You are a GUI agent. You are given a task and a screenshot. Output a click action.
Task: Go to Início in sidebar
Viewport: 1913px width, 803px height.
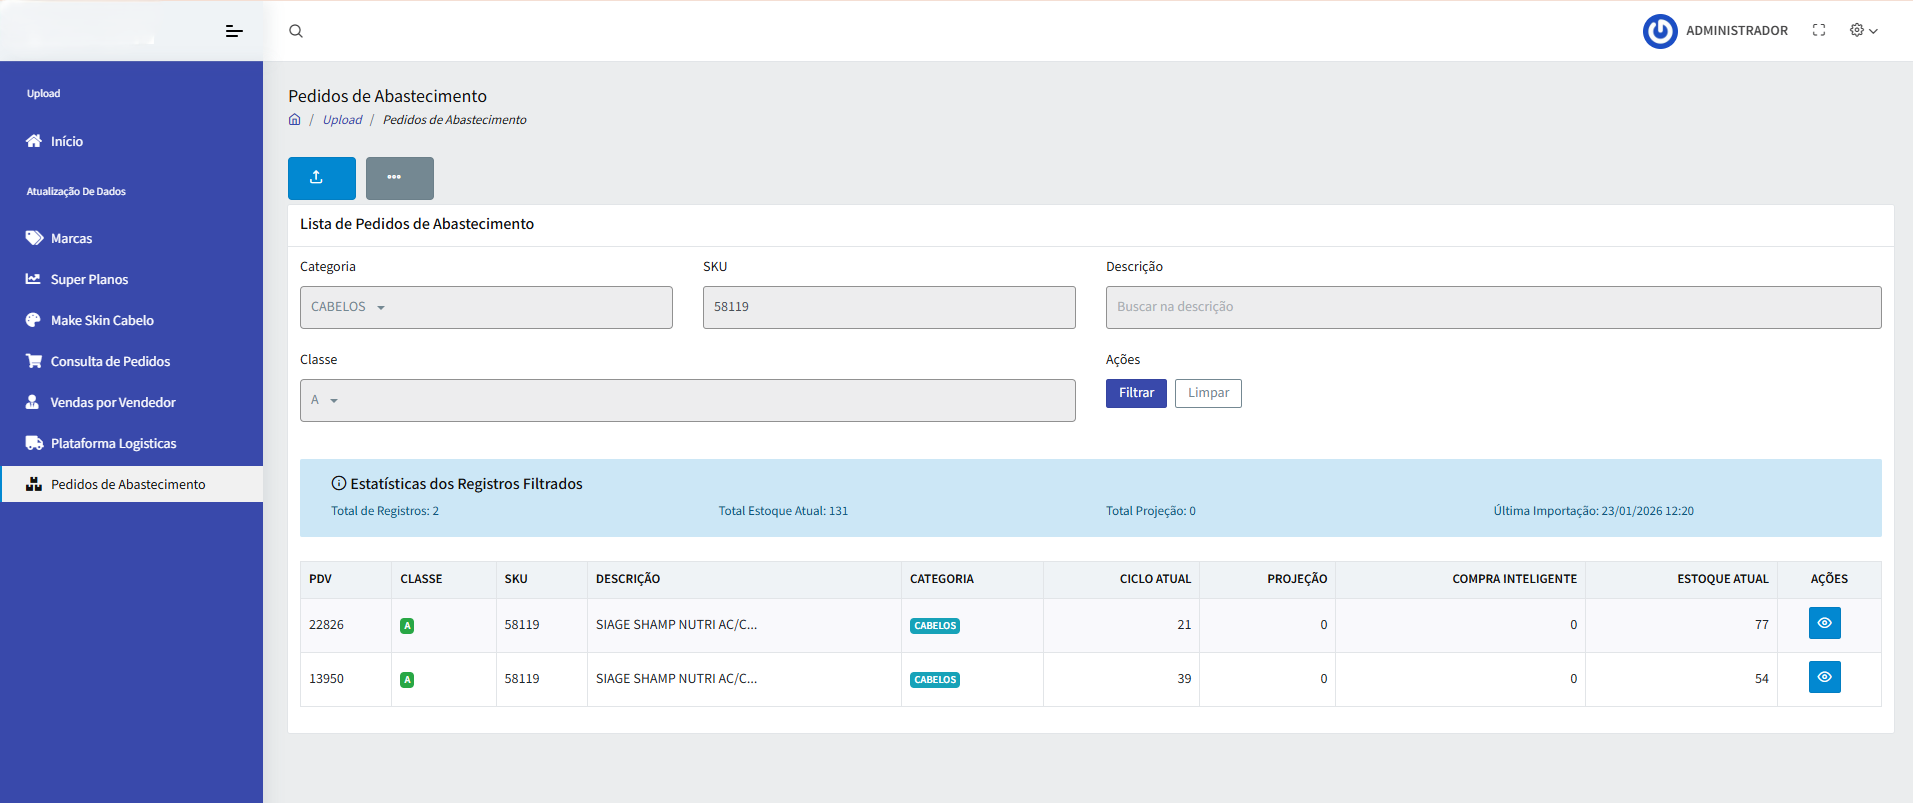[x=67, y=142]
